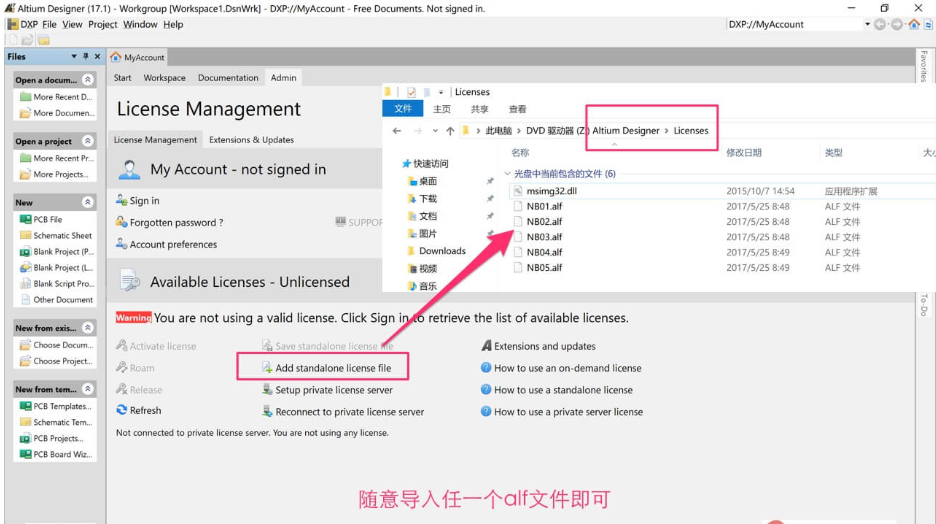Click Blank Script Project entry
Image resolution: width=936 pixels, height=524 pixels.
(x=57, y=283)
